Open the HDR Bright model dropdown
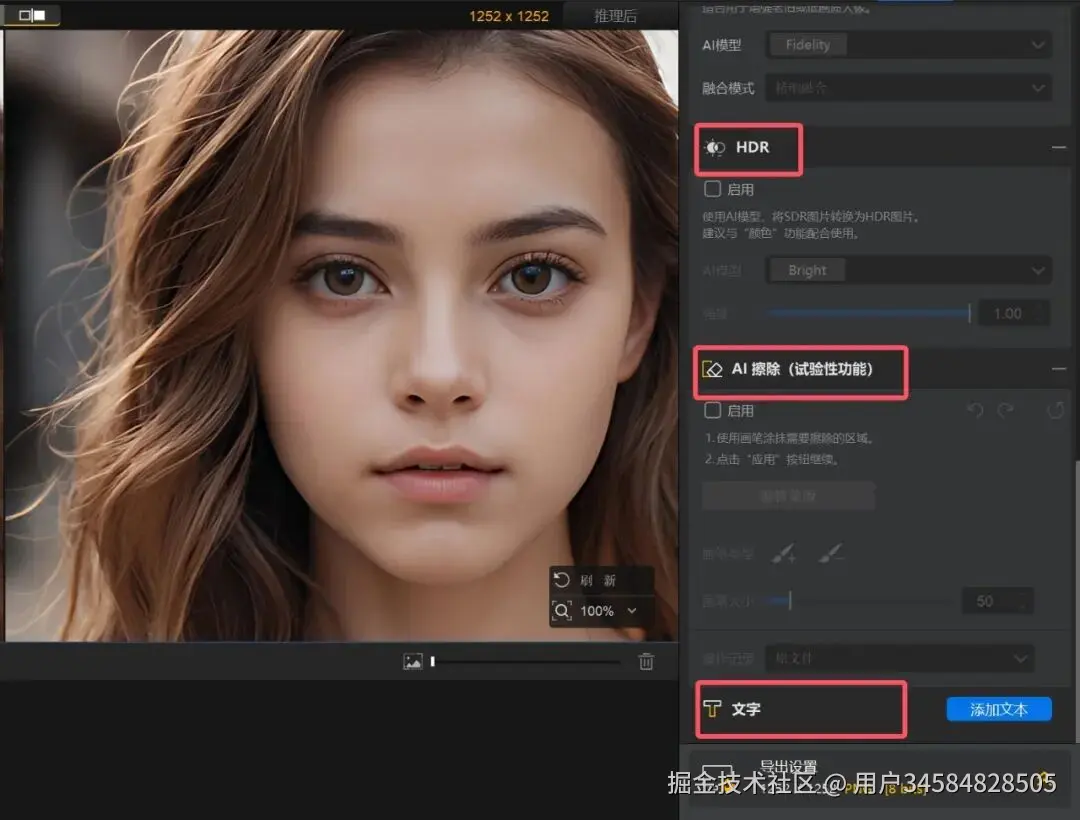The height and width of the screenshot is (820, 1080). tap(908, 270)
